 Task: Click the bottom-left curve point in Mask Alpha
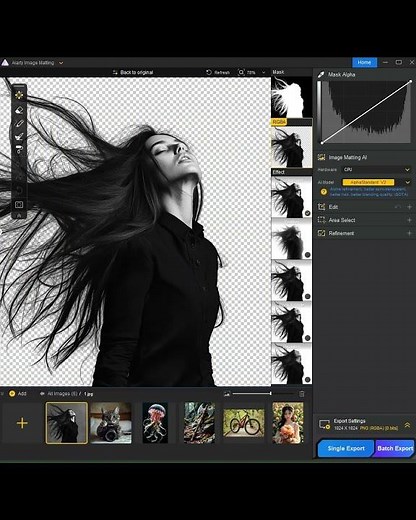(x=322, y=143)
